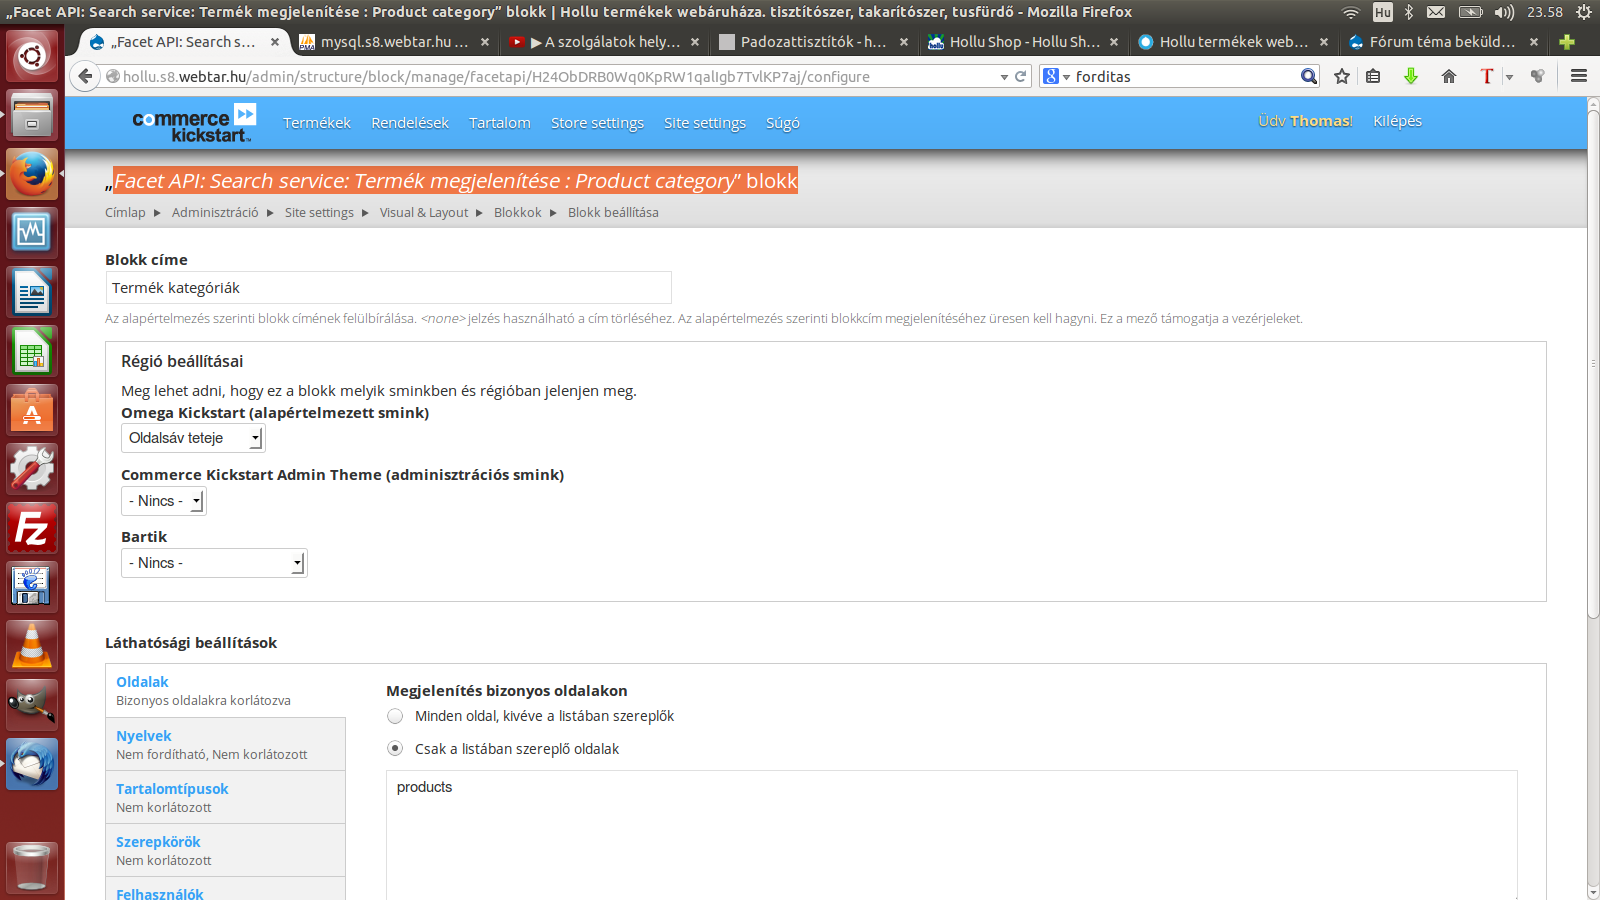Switch to 'A szolgálatok hely...' YouTube tab
Screen dimensions: 1600x900
[x=604, y=42]
